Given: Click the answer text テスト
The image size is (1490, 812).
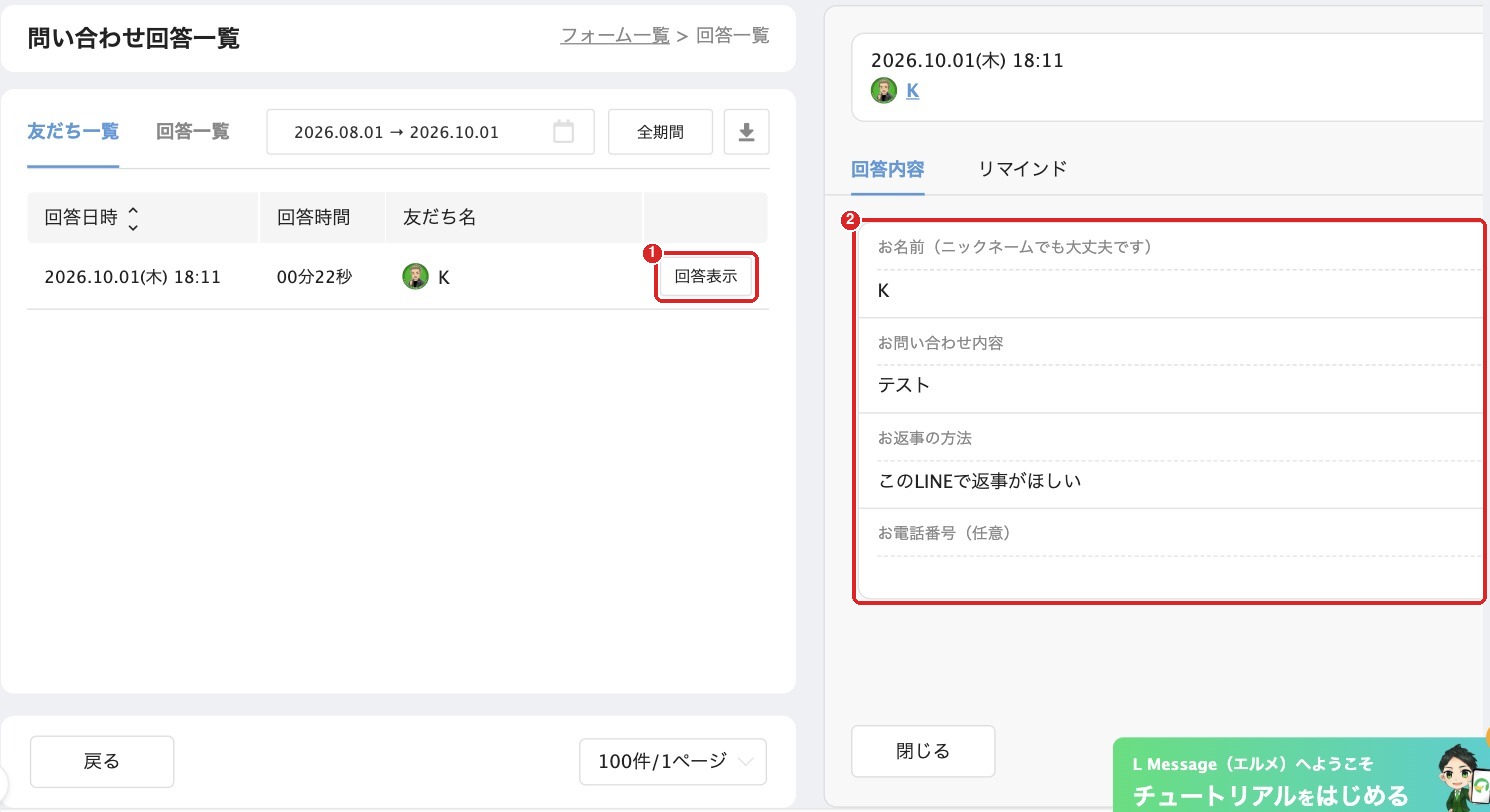Looking at the screenshot, I should tap(904, 386).
